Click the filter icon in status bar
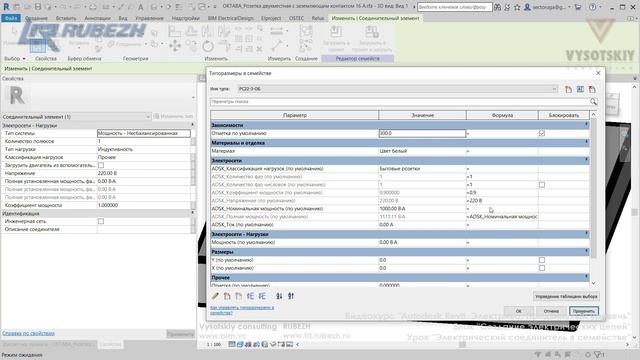The image size is (640, 360). coord(599,355)
